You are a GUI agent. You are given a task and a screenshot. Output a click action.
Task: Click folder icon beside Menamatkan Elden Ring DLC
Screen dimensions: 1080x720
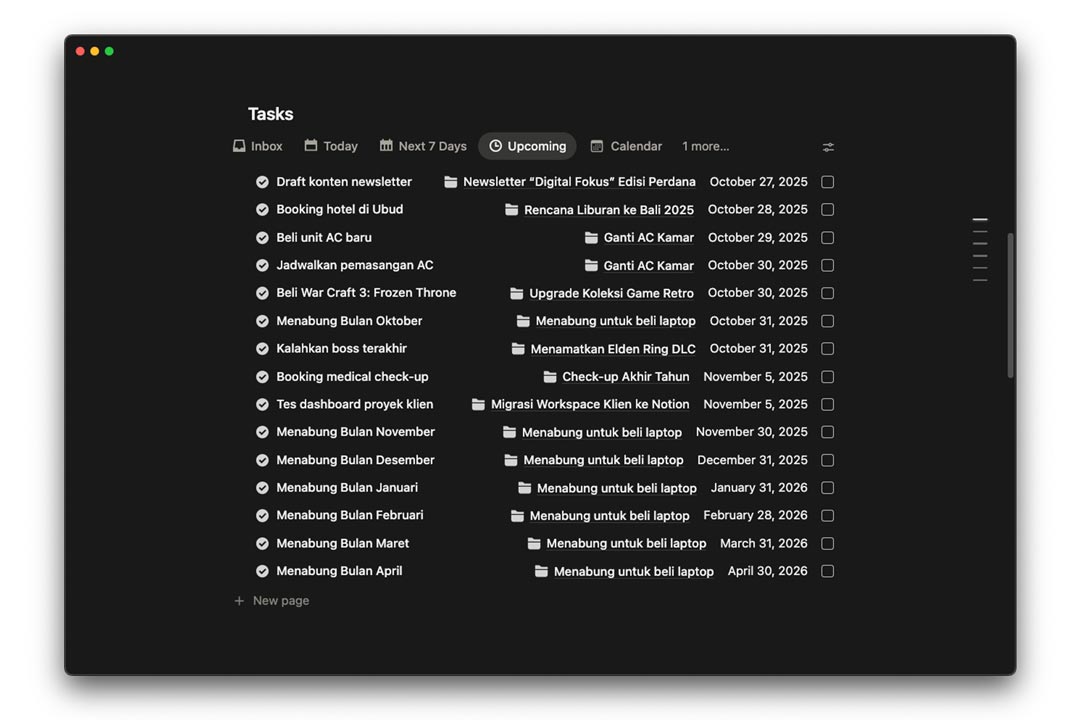tap(518, 349)
